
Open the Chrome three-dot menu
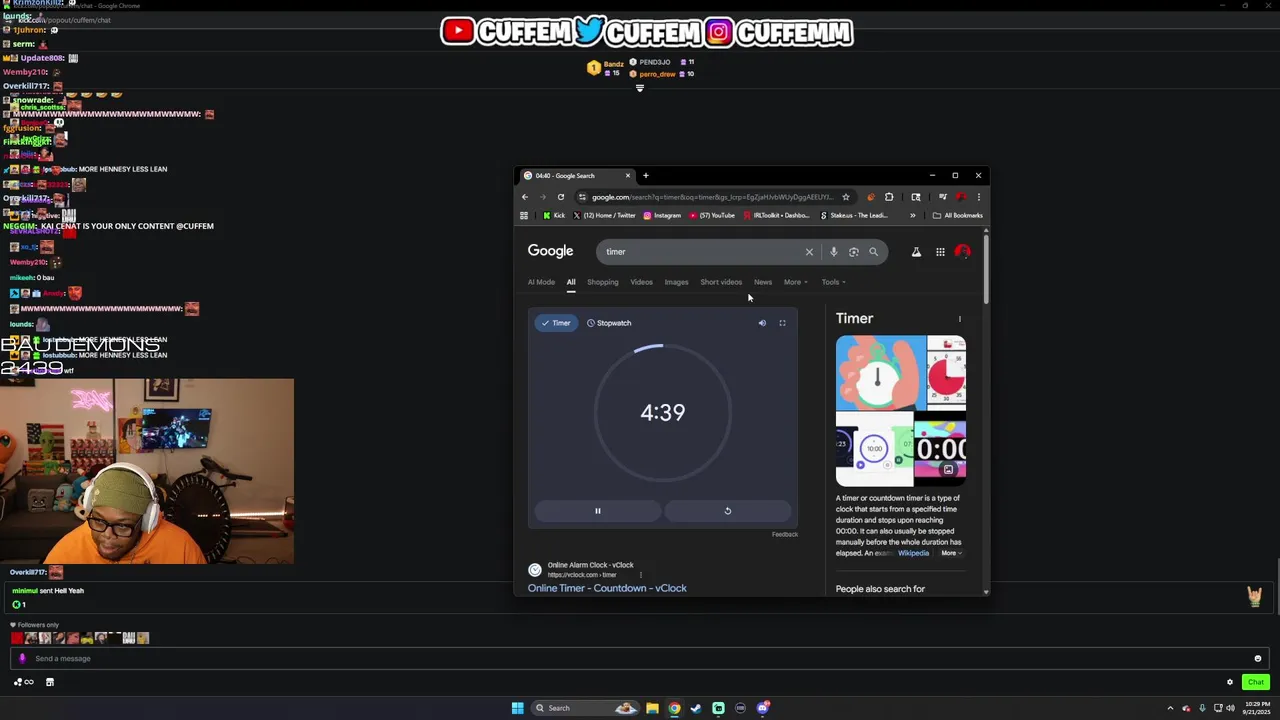[978, 197]
